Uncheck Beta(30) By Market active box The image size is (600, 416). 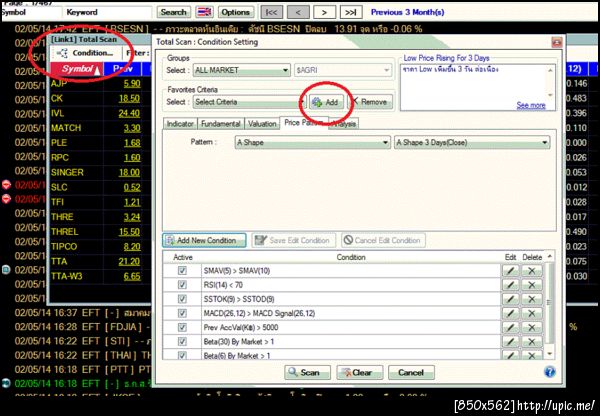click(x=182, y=341)
